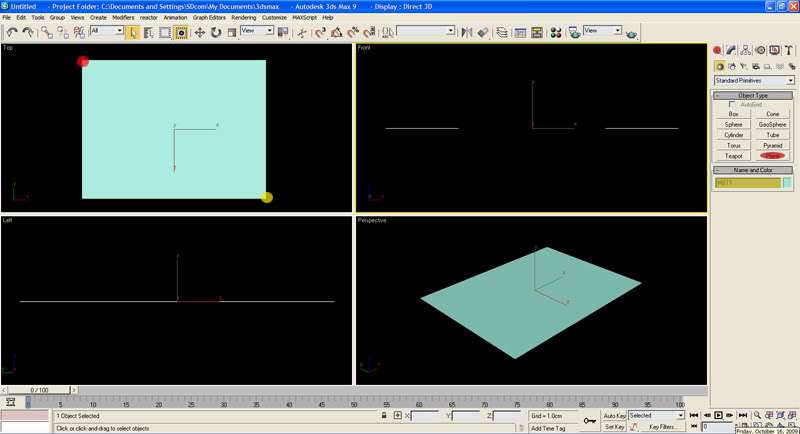Screen dimensions: 800x434
Task: Open the Utilities panel tab
Action: [x=789, y=50]
